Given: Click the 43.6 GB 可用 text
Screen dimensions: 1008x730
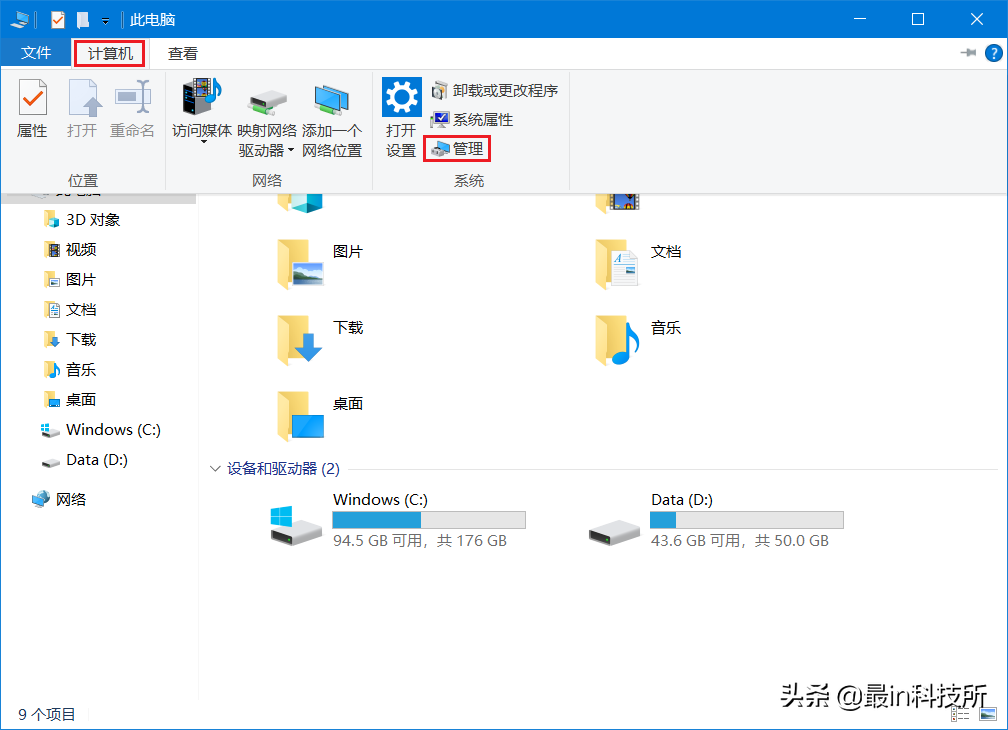Looking at the screenshot, I should point(695,541).
